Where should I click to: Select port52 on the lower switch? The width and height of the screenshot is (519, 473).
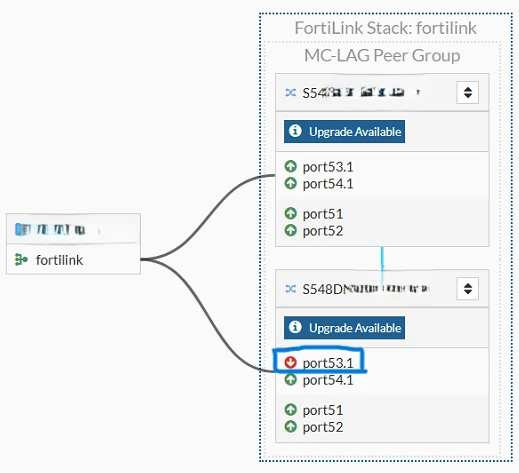tap(323, 427)
